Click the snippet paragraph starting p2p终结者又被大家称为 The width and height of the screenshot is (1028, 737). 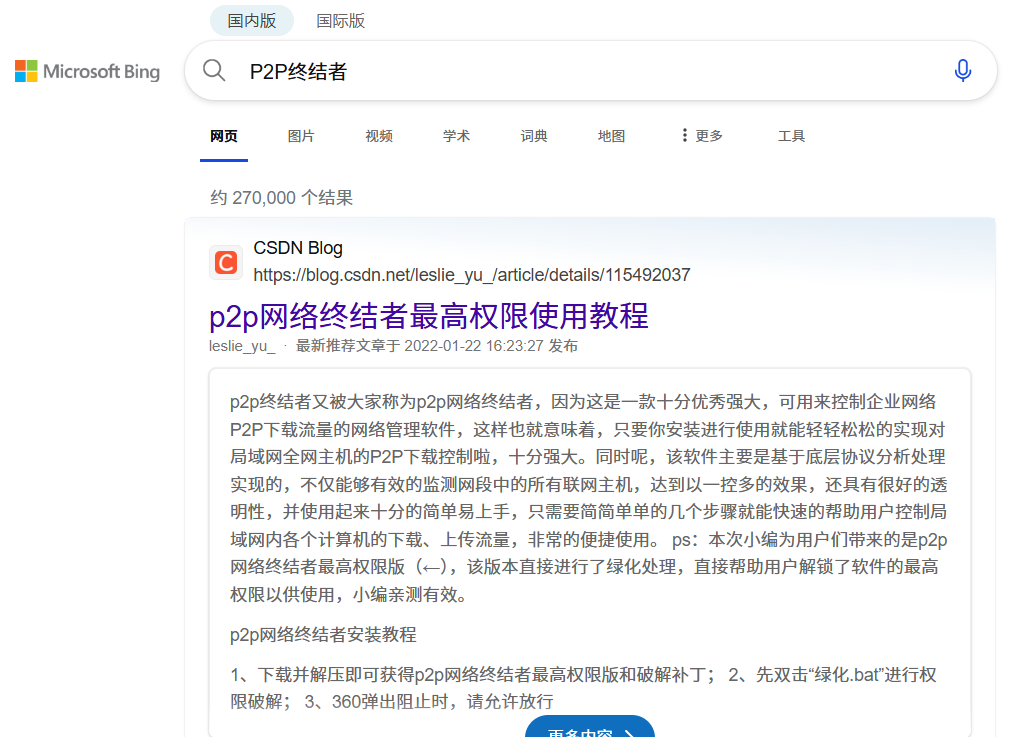(589, 498)
